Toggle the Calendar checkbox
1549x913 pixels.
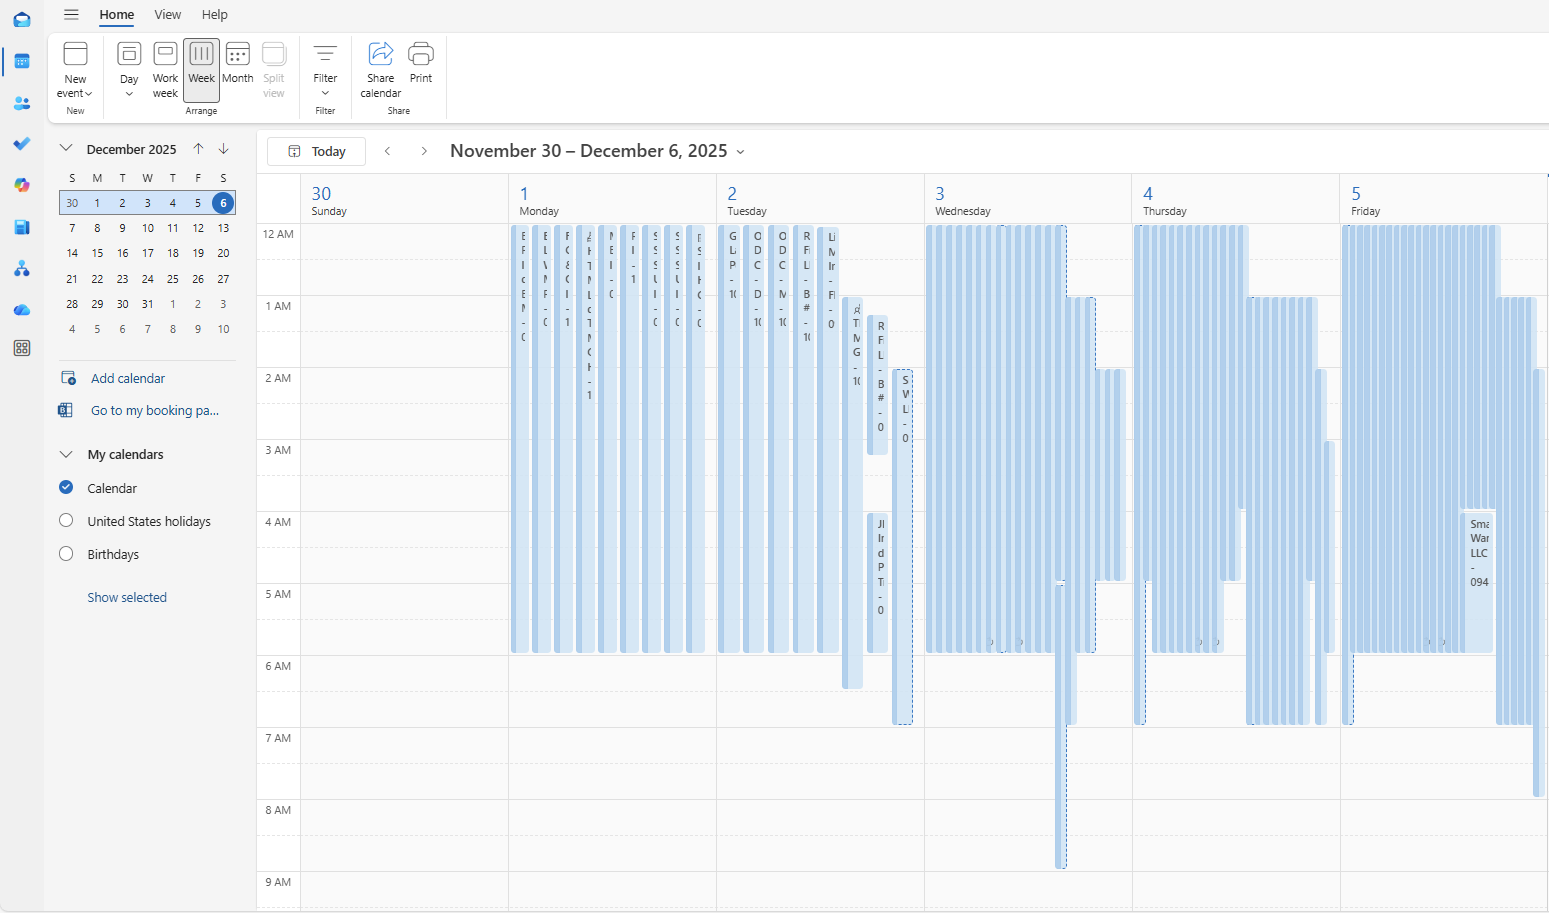coord(66,487)
